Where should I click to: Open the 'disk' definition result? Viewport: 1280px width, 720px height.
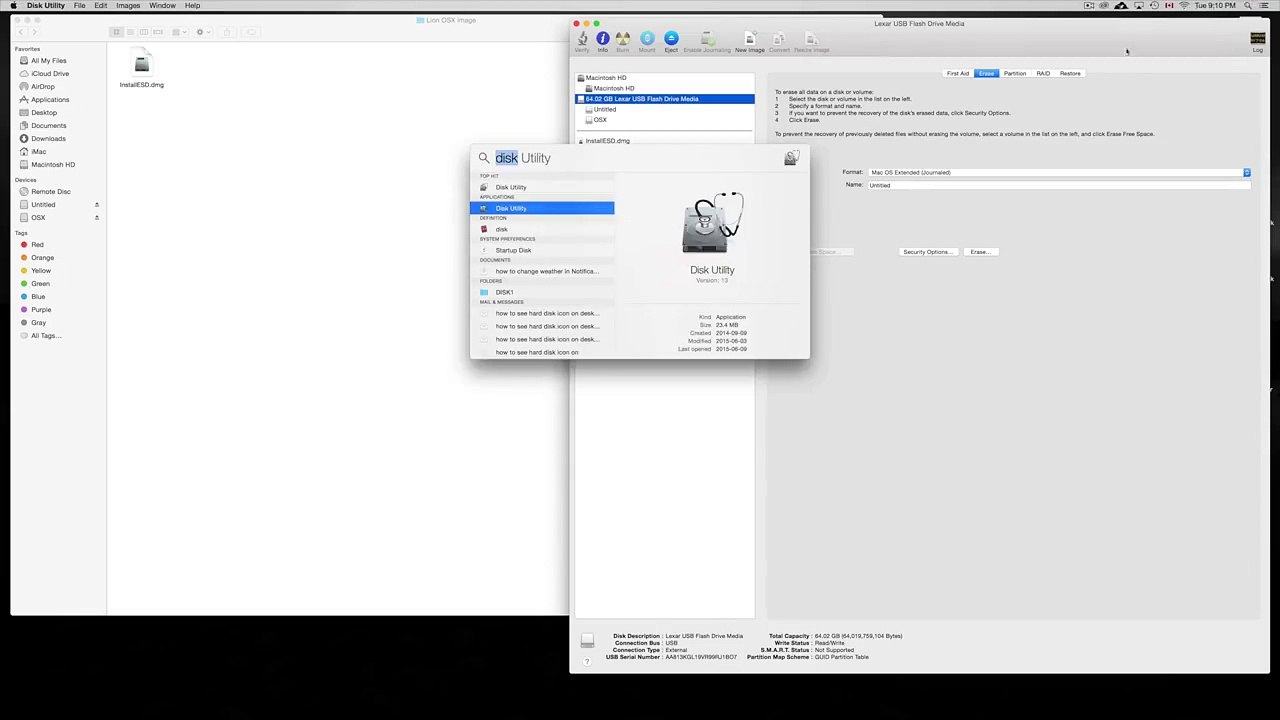pyautogui.click(x=542, y=229)
